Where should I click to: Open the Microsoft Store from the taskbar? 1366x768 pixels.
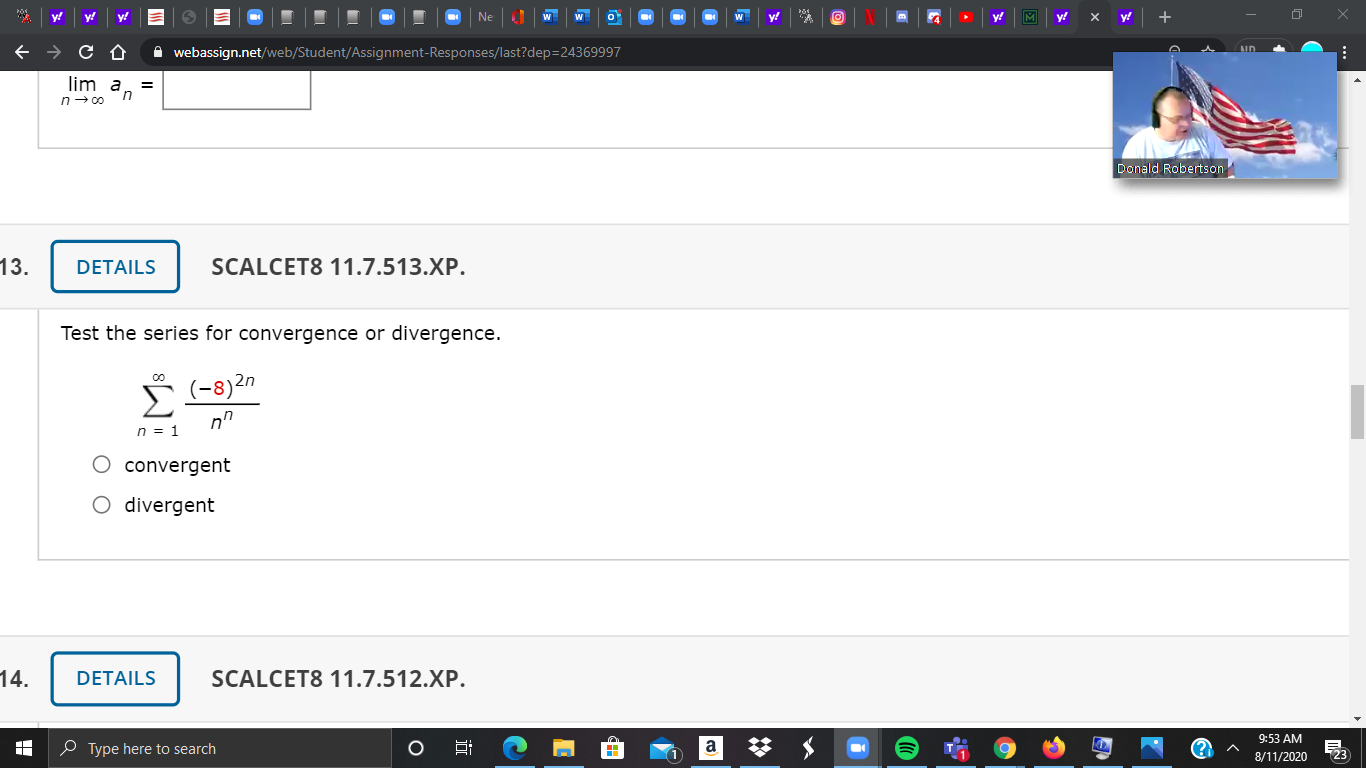point(613,748)
